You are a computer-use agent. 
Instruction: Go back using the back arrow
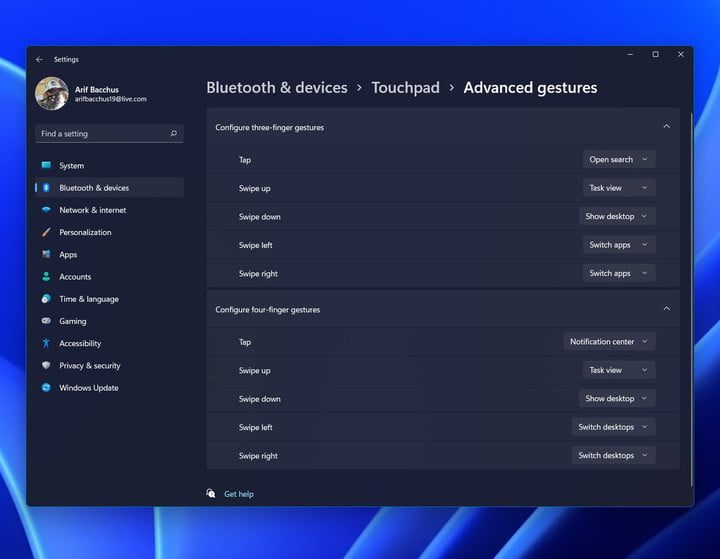[x=39, y=59]
